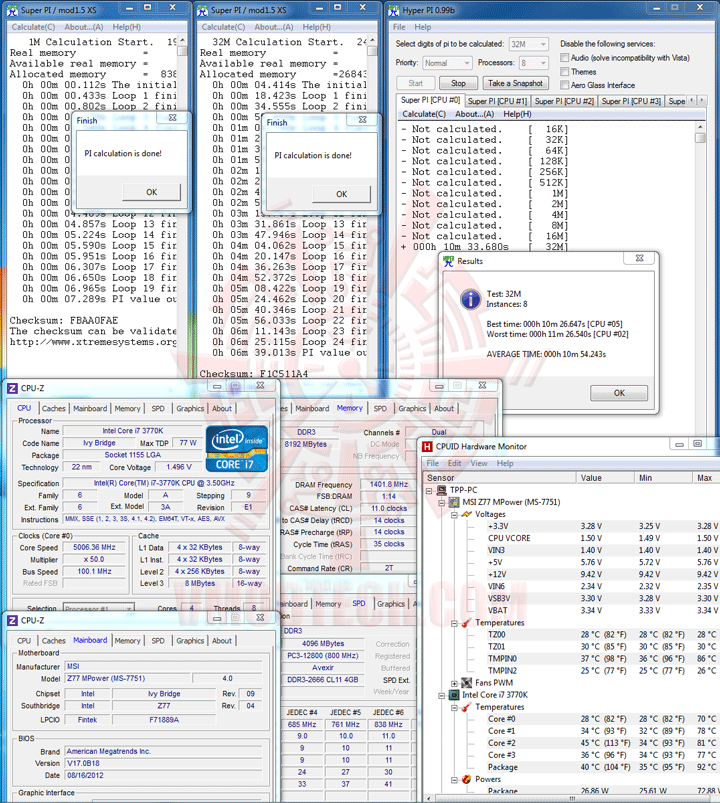The image size is (720, 803).
Task: Collapse the Intel Core i7 3770K node
Action: coord(441,695)
